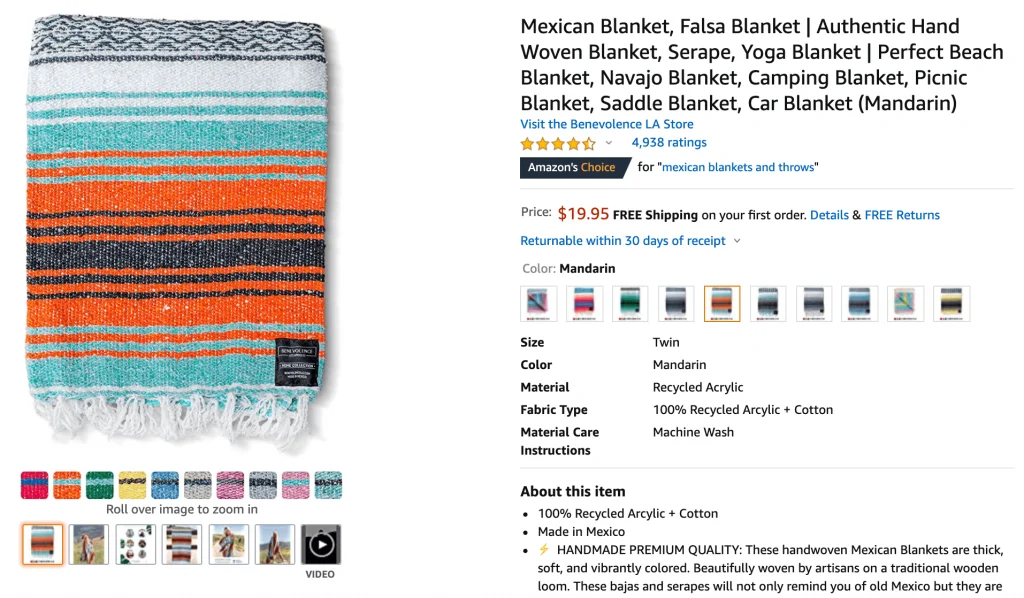The height and width of the screenshot is (598, 1024).
Task: Select the currently highlighted Mandarin color option
Action: [722, 304]
